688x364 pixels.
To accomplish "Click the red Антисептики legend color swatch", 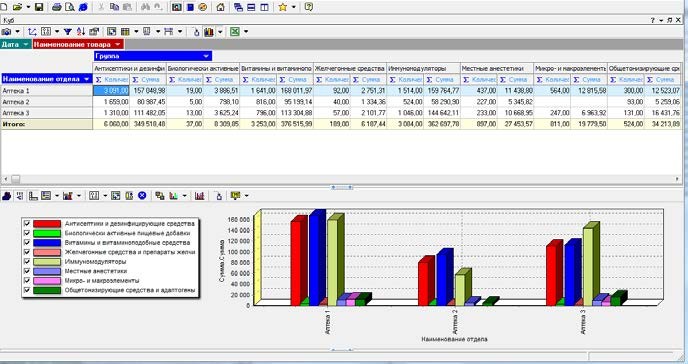I will (x=47, y=224).
